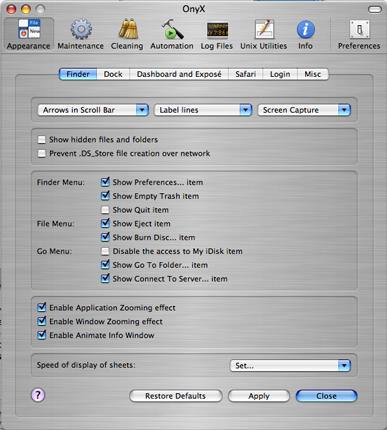The width and height of the screenshot is (387, 430).
Task: Toggle Show Burn Disc... item checkbox
Action: click(105, 237)
